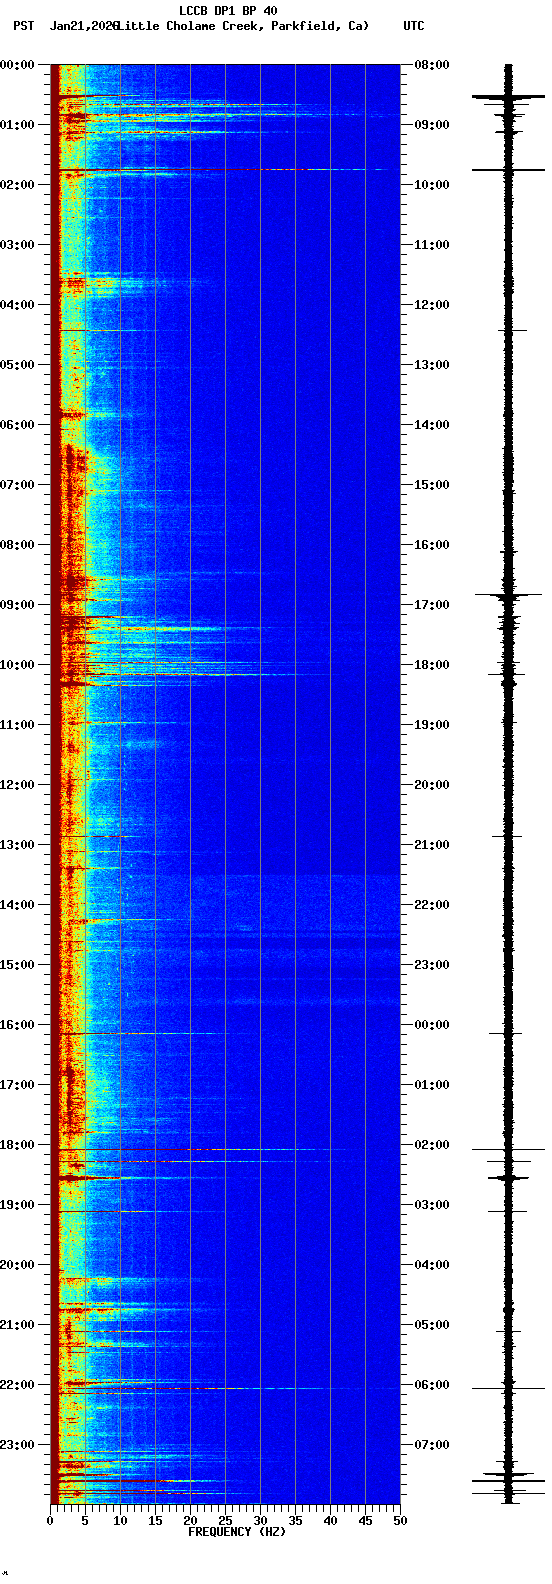The height and width of the screenshot is (1584, 552).
Task: Click the title text 'LCCB DP1 BP 40'
Action: click(228, 11)
